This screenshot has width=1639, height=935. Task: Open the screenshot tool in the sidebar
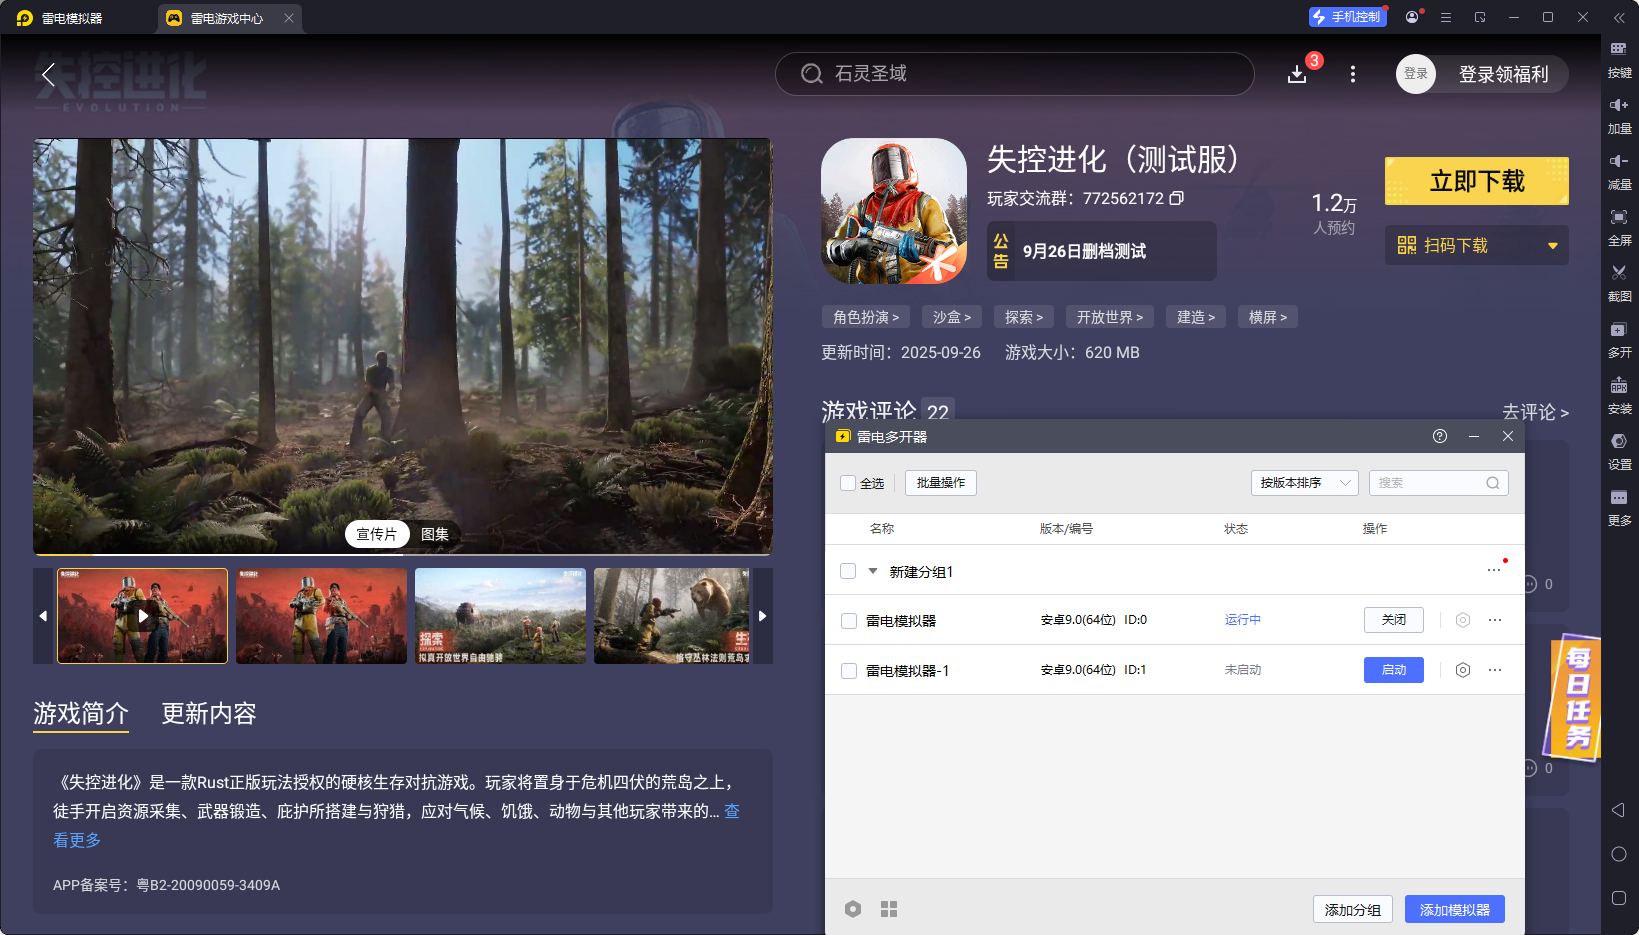pos(1619,280)
